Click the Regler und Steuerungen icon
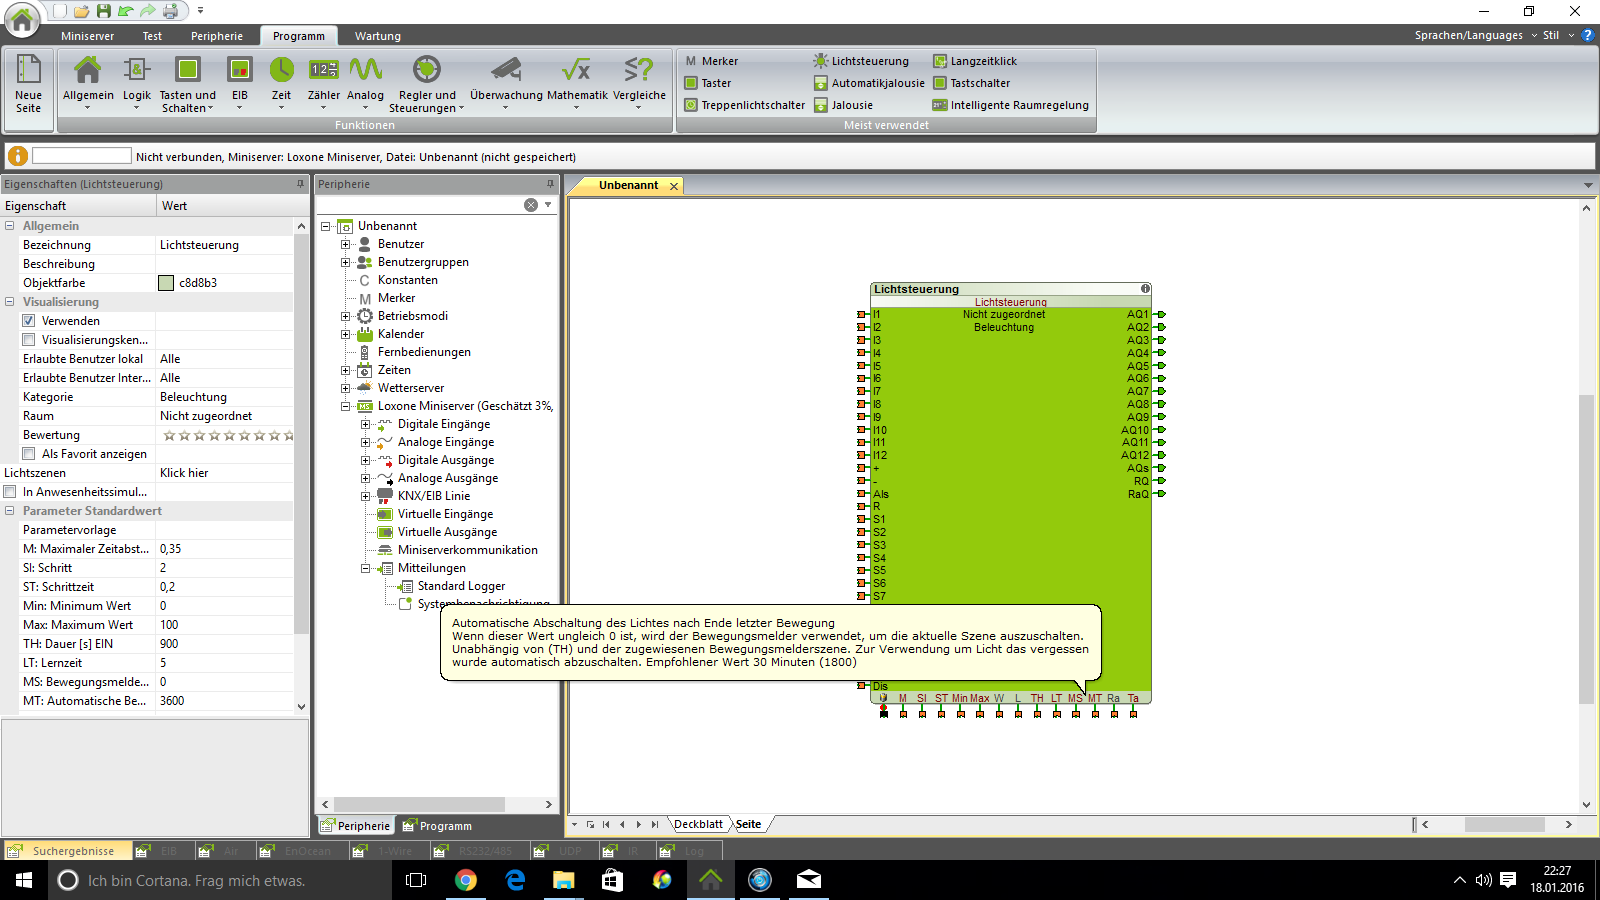 (x=427, y=72)
